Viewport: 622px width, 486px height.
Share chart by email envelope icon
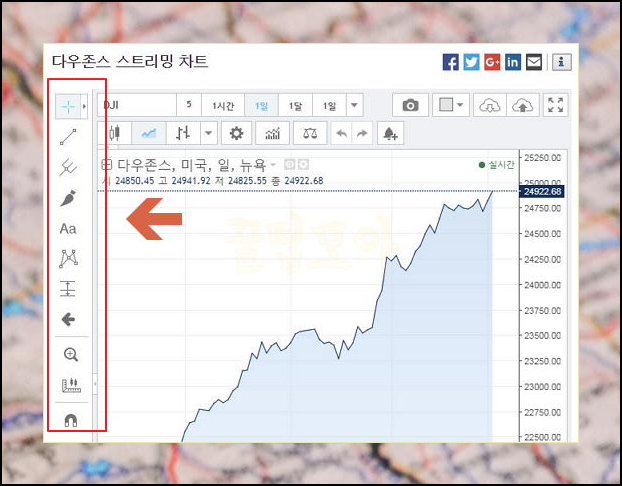coord(534,62)
